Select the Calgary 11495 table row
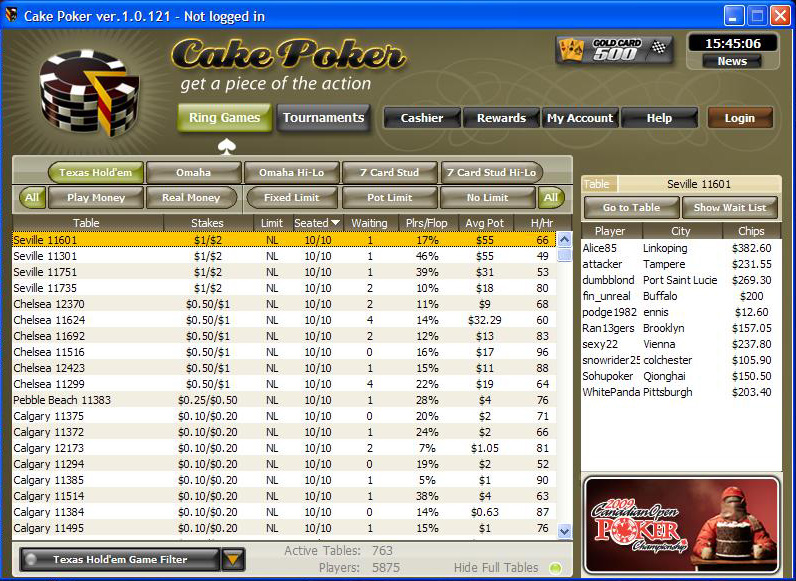The height and width of the screenshot is (581, 796). click(x=284, y=528)
